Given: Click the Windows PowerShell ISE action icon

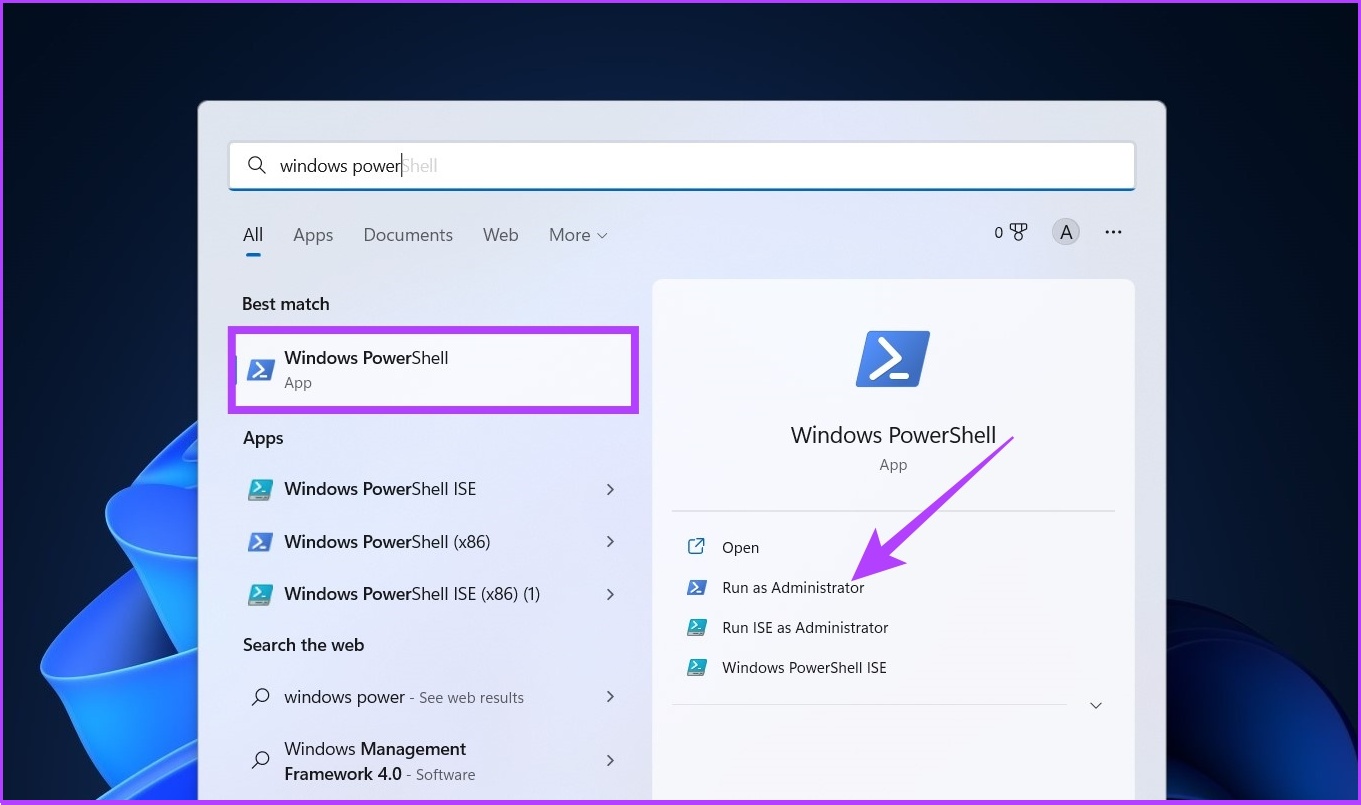Looking at the screenshot, I should 697,668.
